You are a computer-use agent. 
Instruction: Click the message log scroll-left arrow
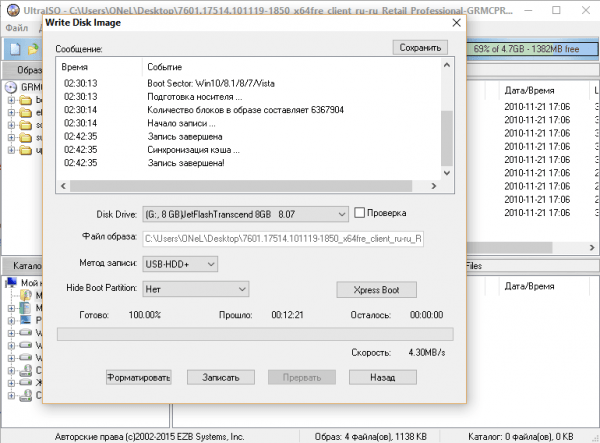64,186
